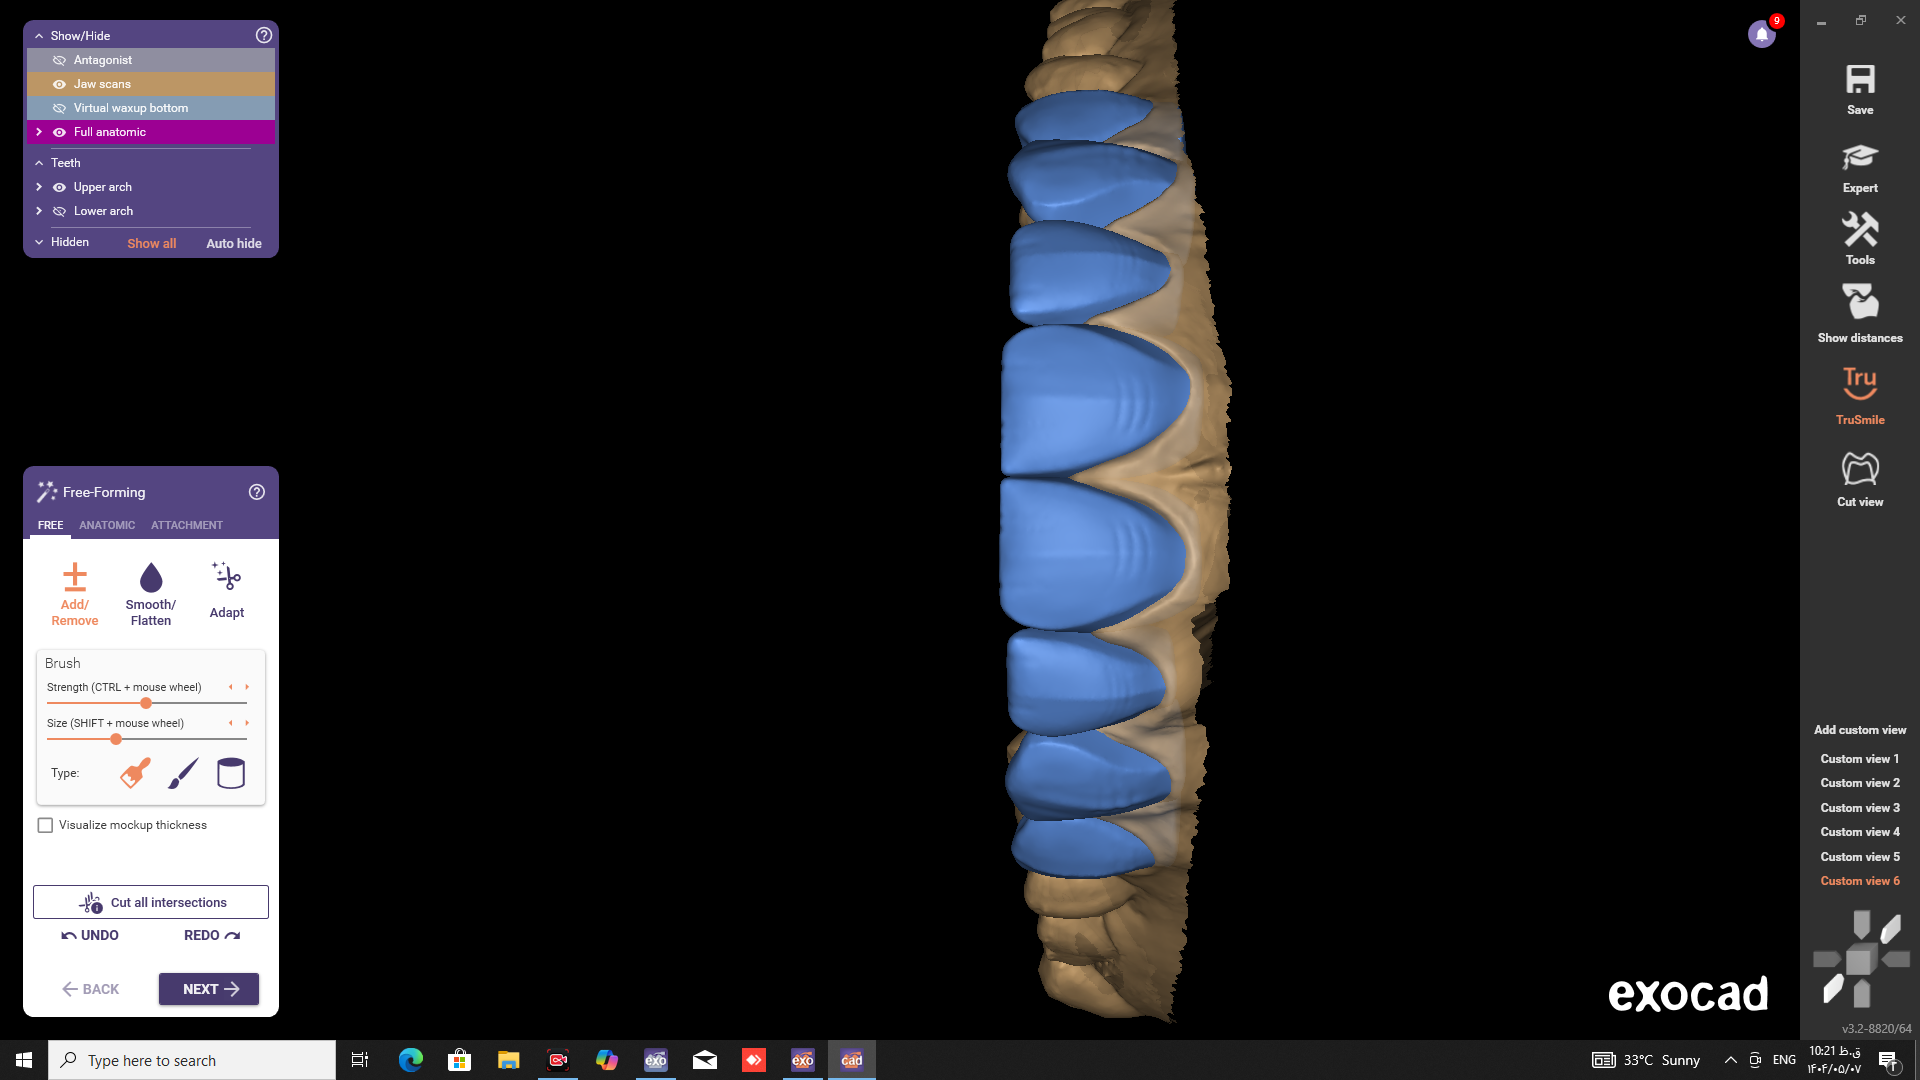
Task: Activate Show distances tool
Action: click(1859, 303)
